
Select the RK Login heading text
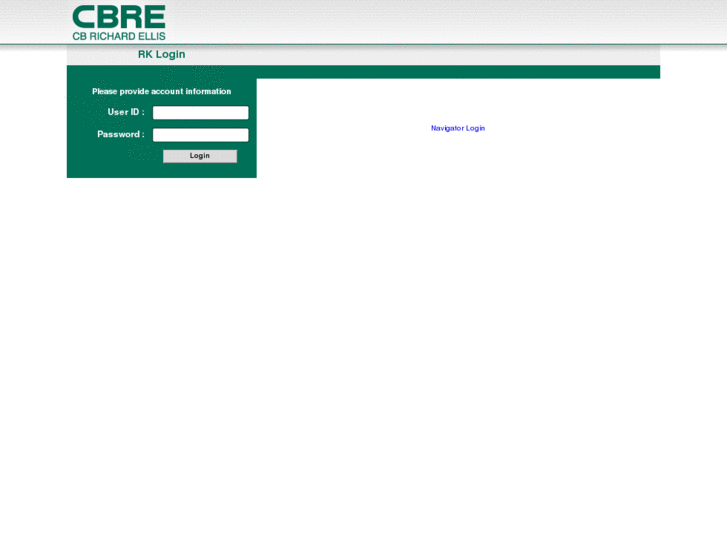click(161, 54)
